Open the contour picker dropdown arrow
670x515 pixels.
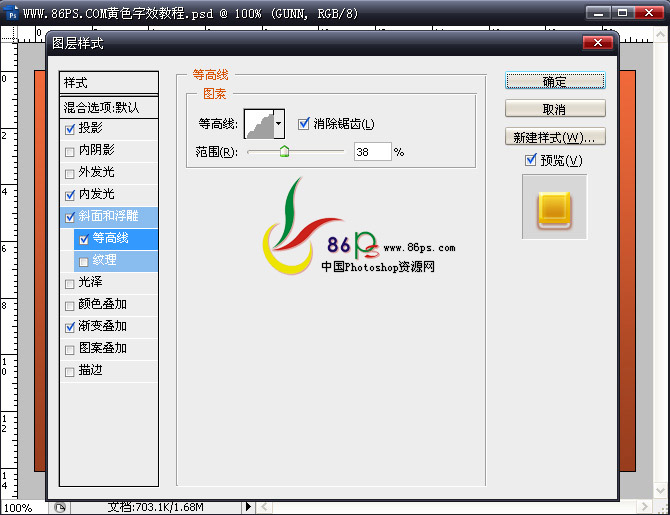pos(279,124)
